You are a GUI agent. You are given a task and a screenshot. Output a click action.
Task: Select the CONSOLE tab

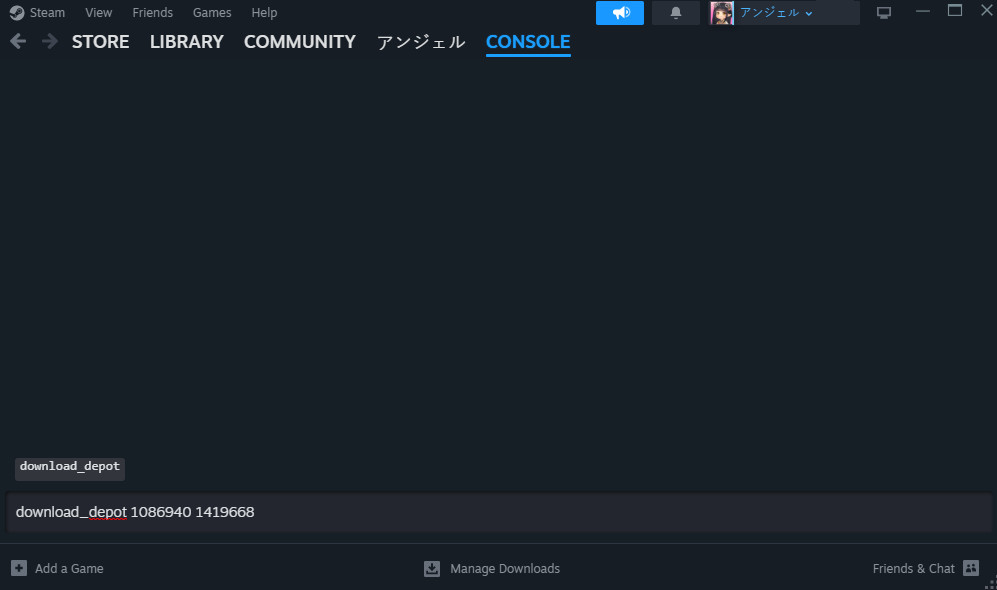pyautogui.click(x=528, y=42)
